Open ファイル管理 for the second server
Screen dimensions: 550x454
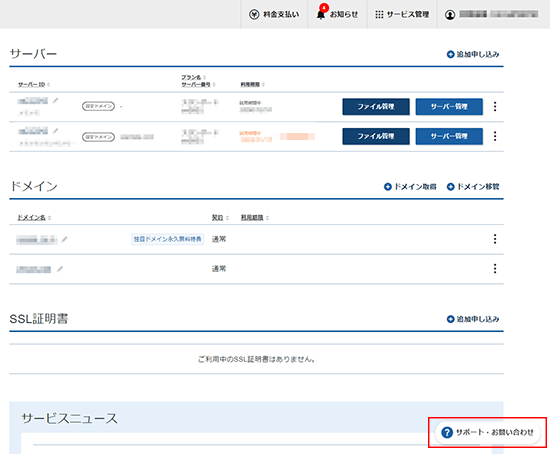(x=376, y=136)
